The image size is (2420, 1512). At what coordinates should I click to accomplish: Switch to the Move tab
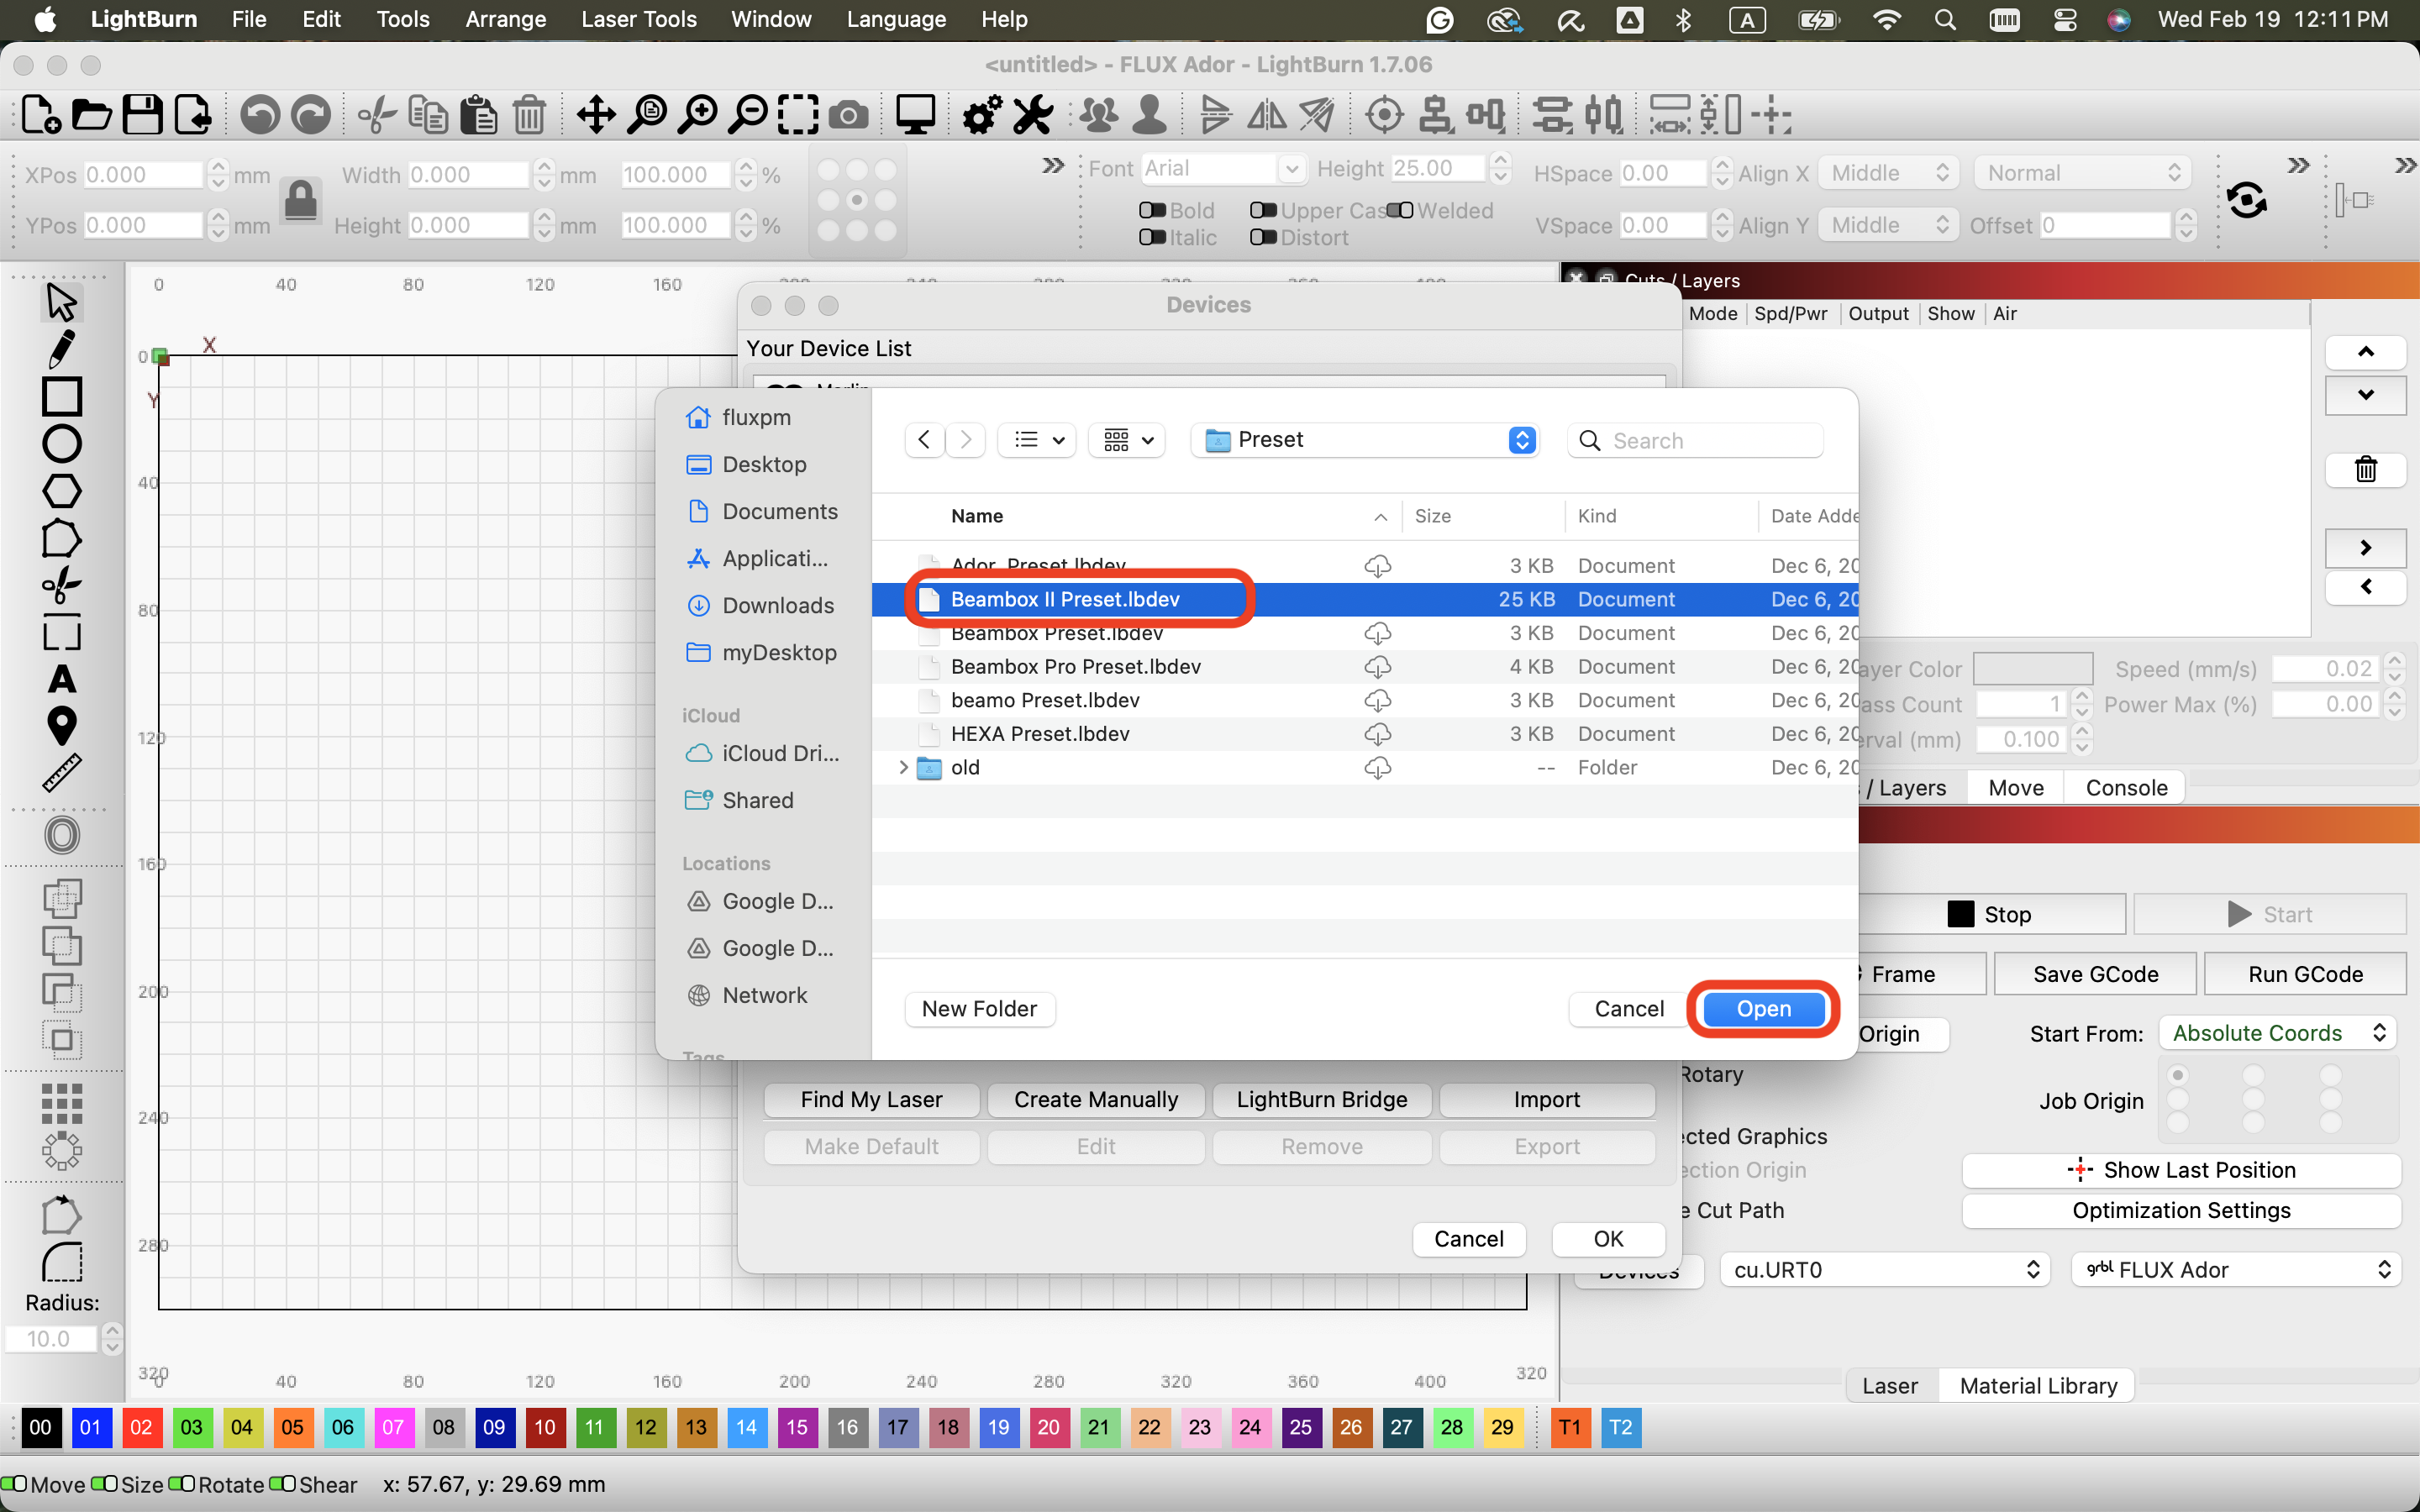(2016, 787)
